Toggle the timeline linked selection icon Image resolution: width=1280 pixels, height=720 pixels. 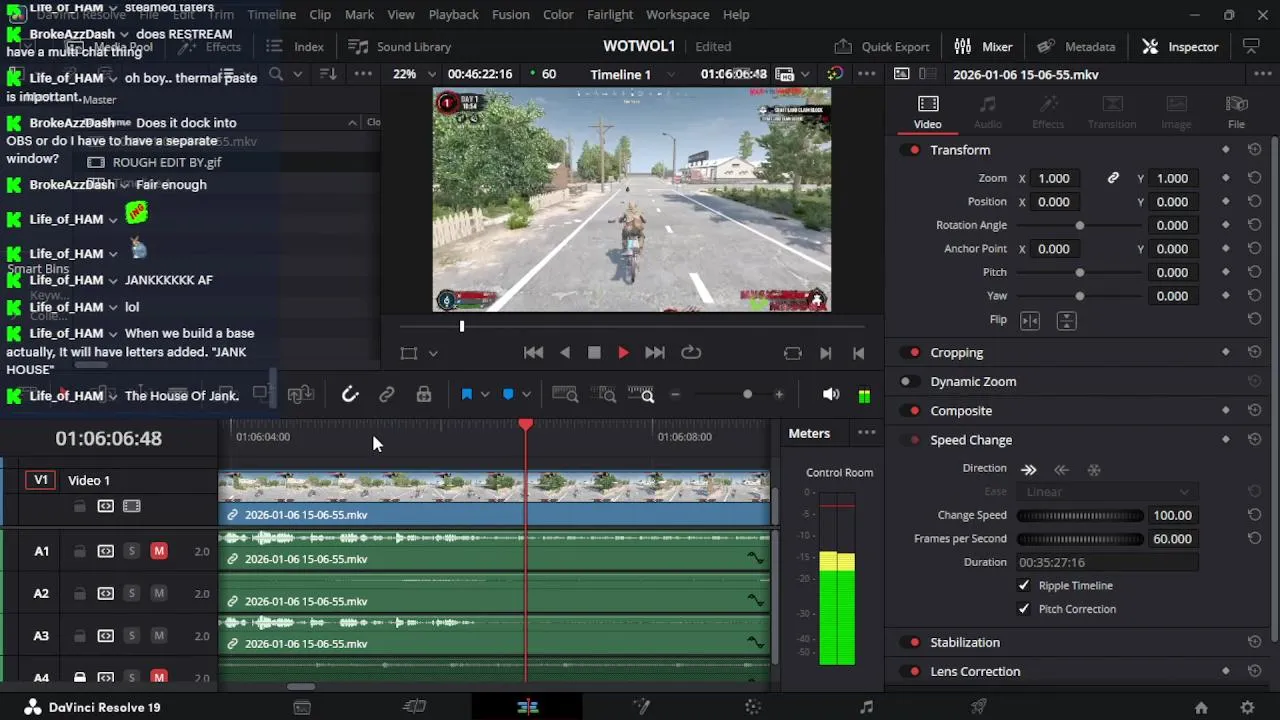386,395
